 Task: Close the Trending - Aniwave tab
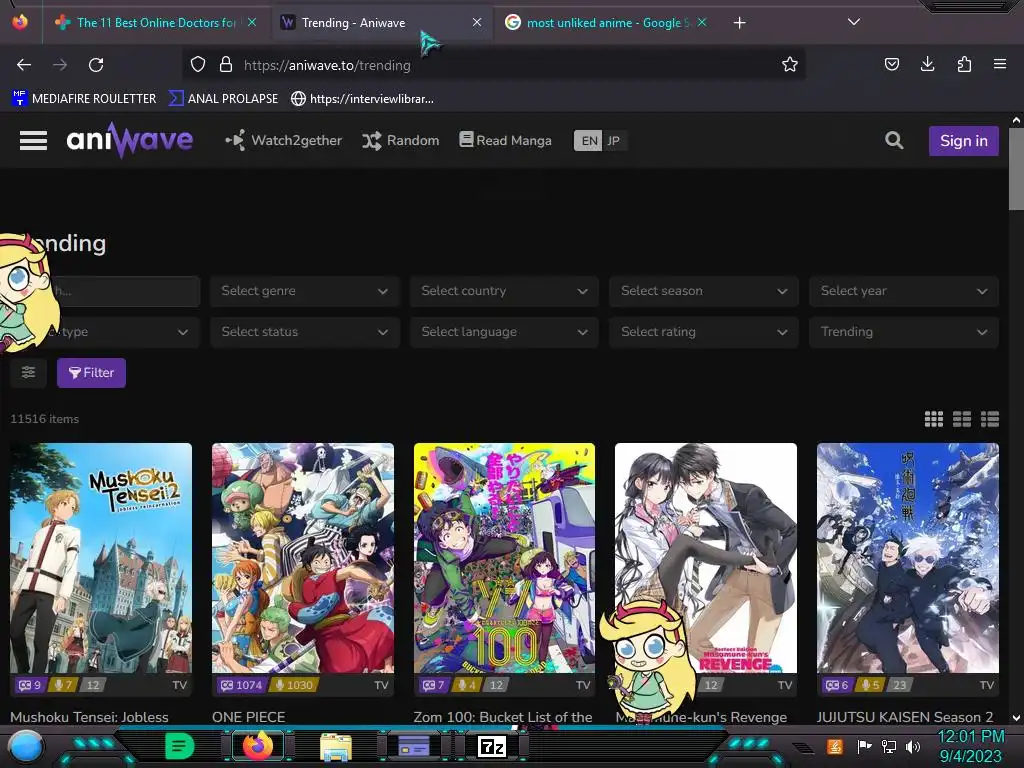[x=477, y=22]
